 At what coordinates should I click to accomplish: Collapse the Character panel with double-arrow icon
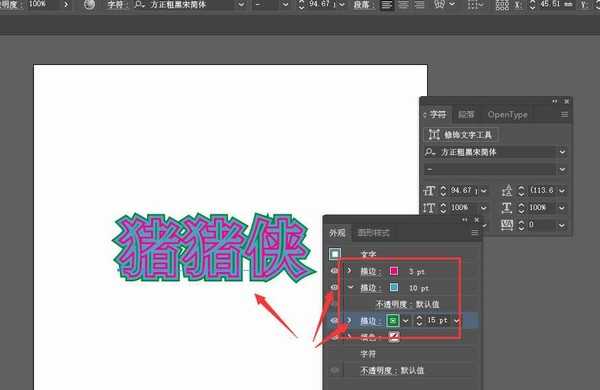coord(554,101)
